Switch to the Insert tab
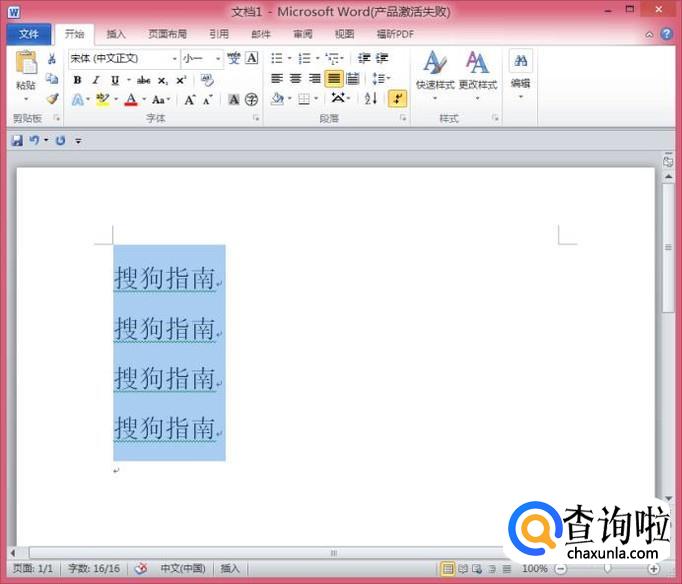Viewport: 682px width, 584px height. [x=116, y=34]
